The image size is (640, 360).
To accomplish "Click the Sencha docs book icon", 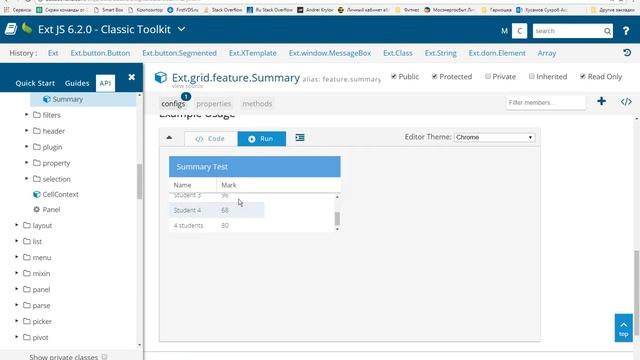I will 11,29.
